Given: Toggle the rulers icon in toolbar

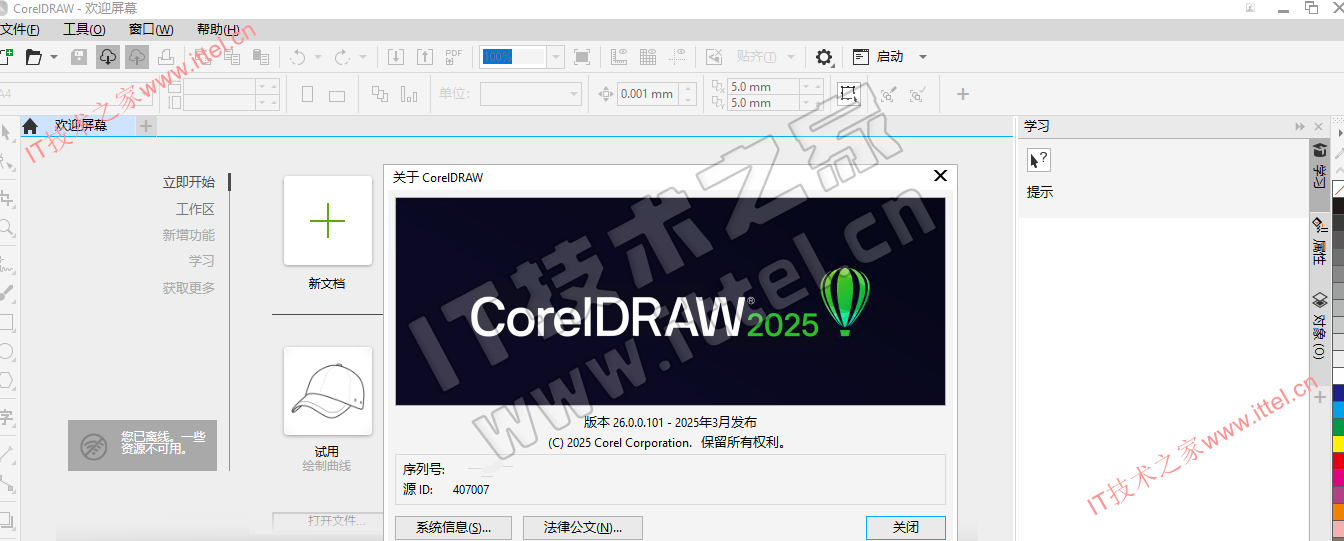Looking at the screenshot, I should [619, 57].
